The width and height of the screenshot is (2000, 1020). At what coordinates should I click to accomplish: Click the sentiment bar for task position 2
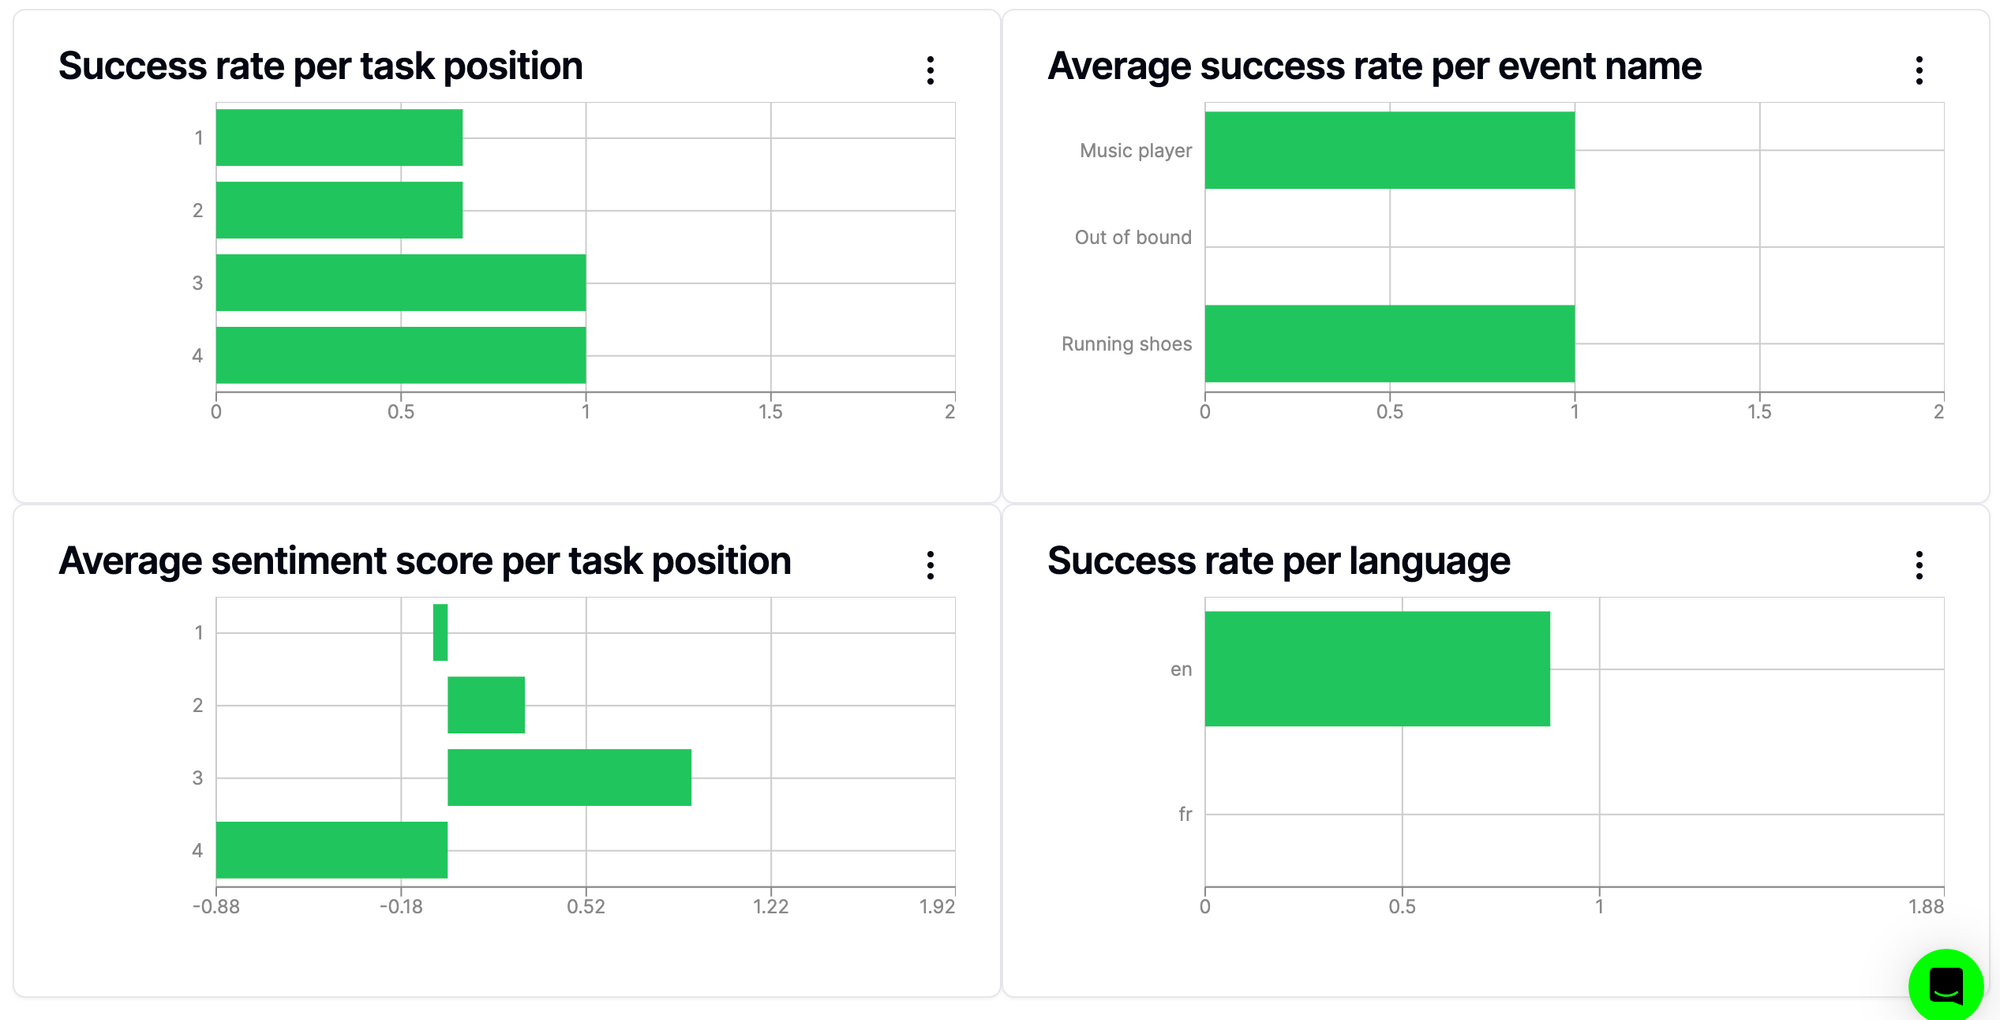point(485,705)
